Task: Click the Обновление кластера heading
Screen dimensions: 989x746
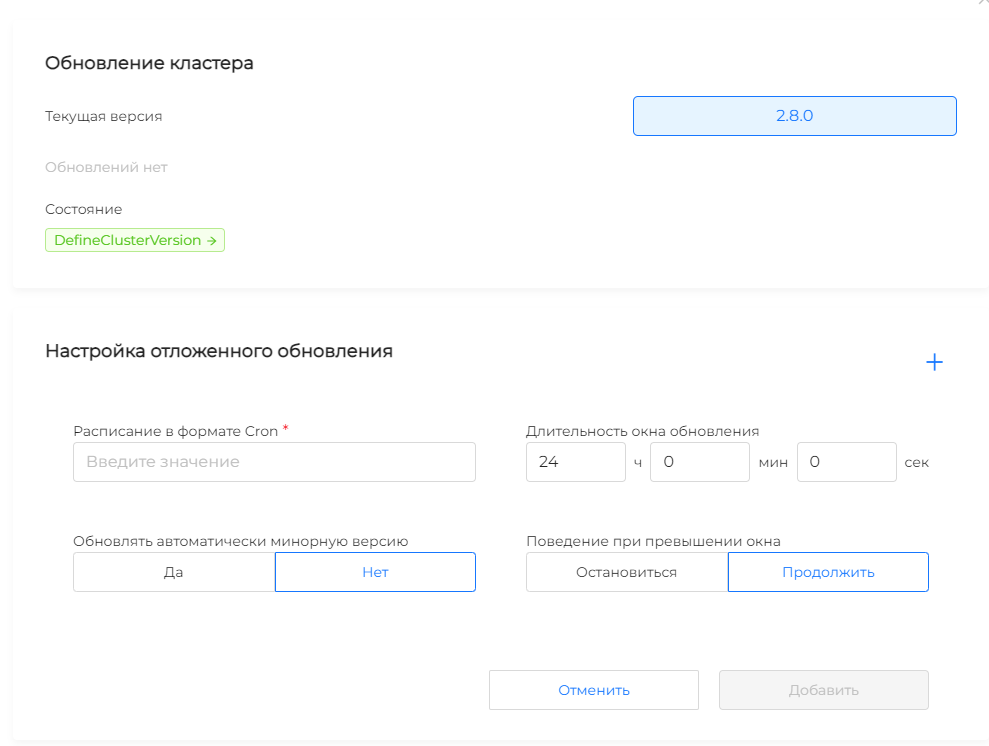Action: [x=149, y=63]
